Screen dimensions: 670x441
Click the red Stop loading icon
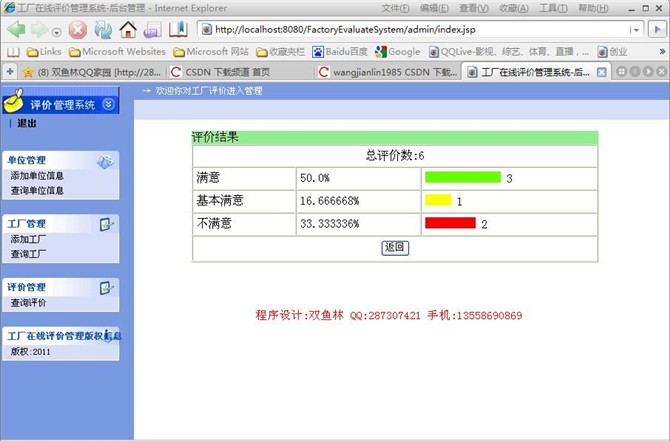tap(78, 30)
